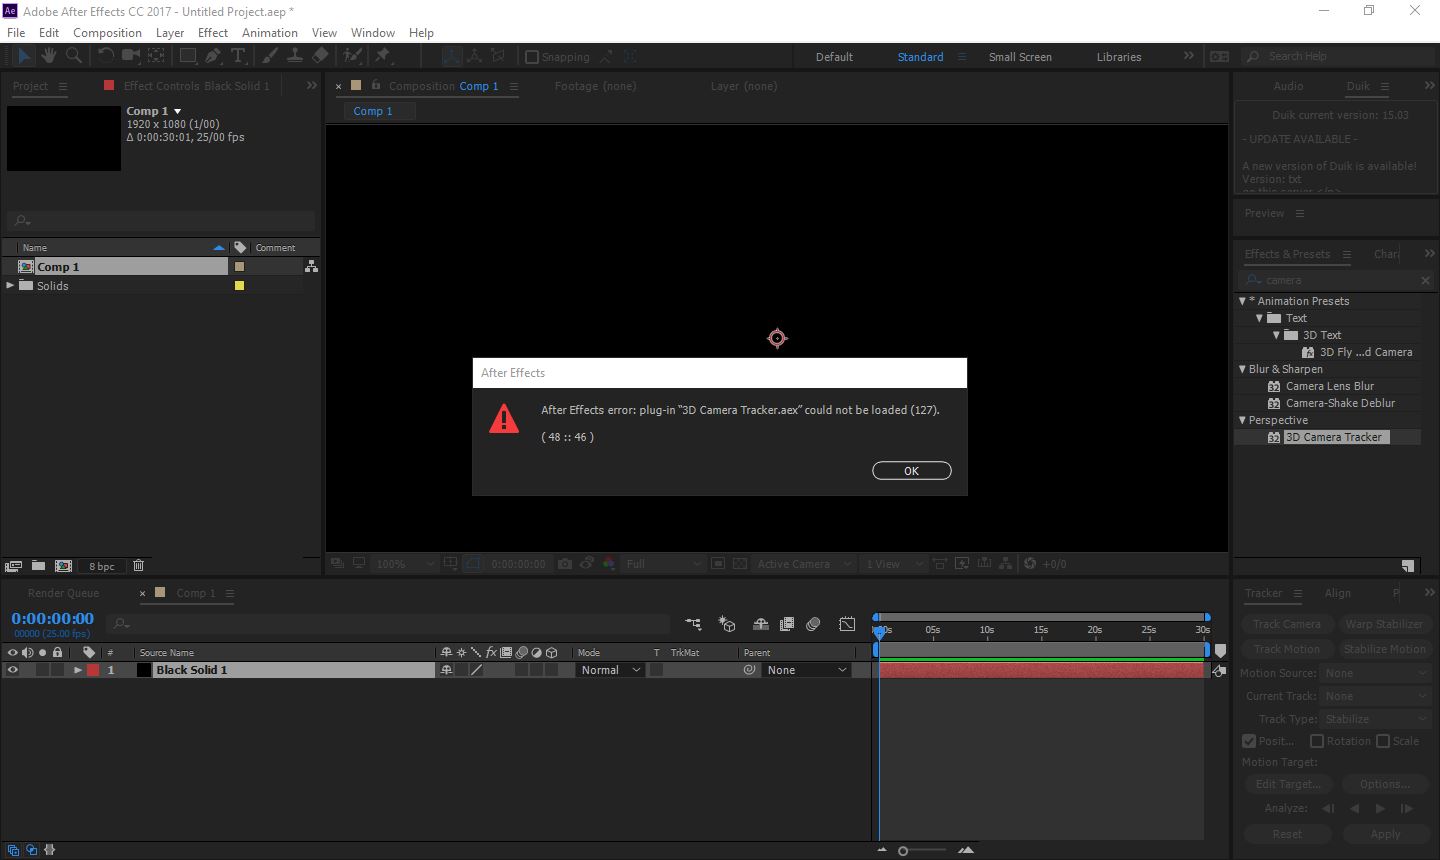Create new folder in Project panel
Viewport: 1440px width, 860px height.
[38, 566]
